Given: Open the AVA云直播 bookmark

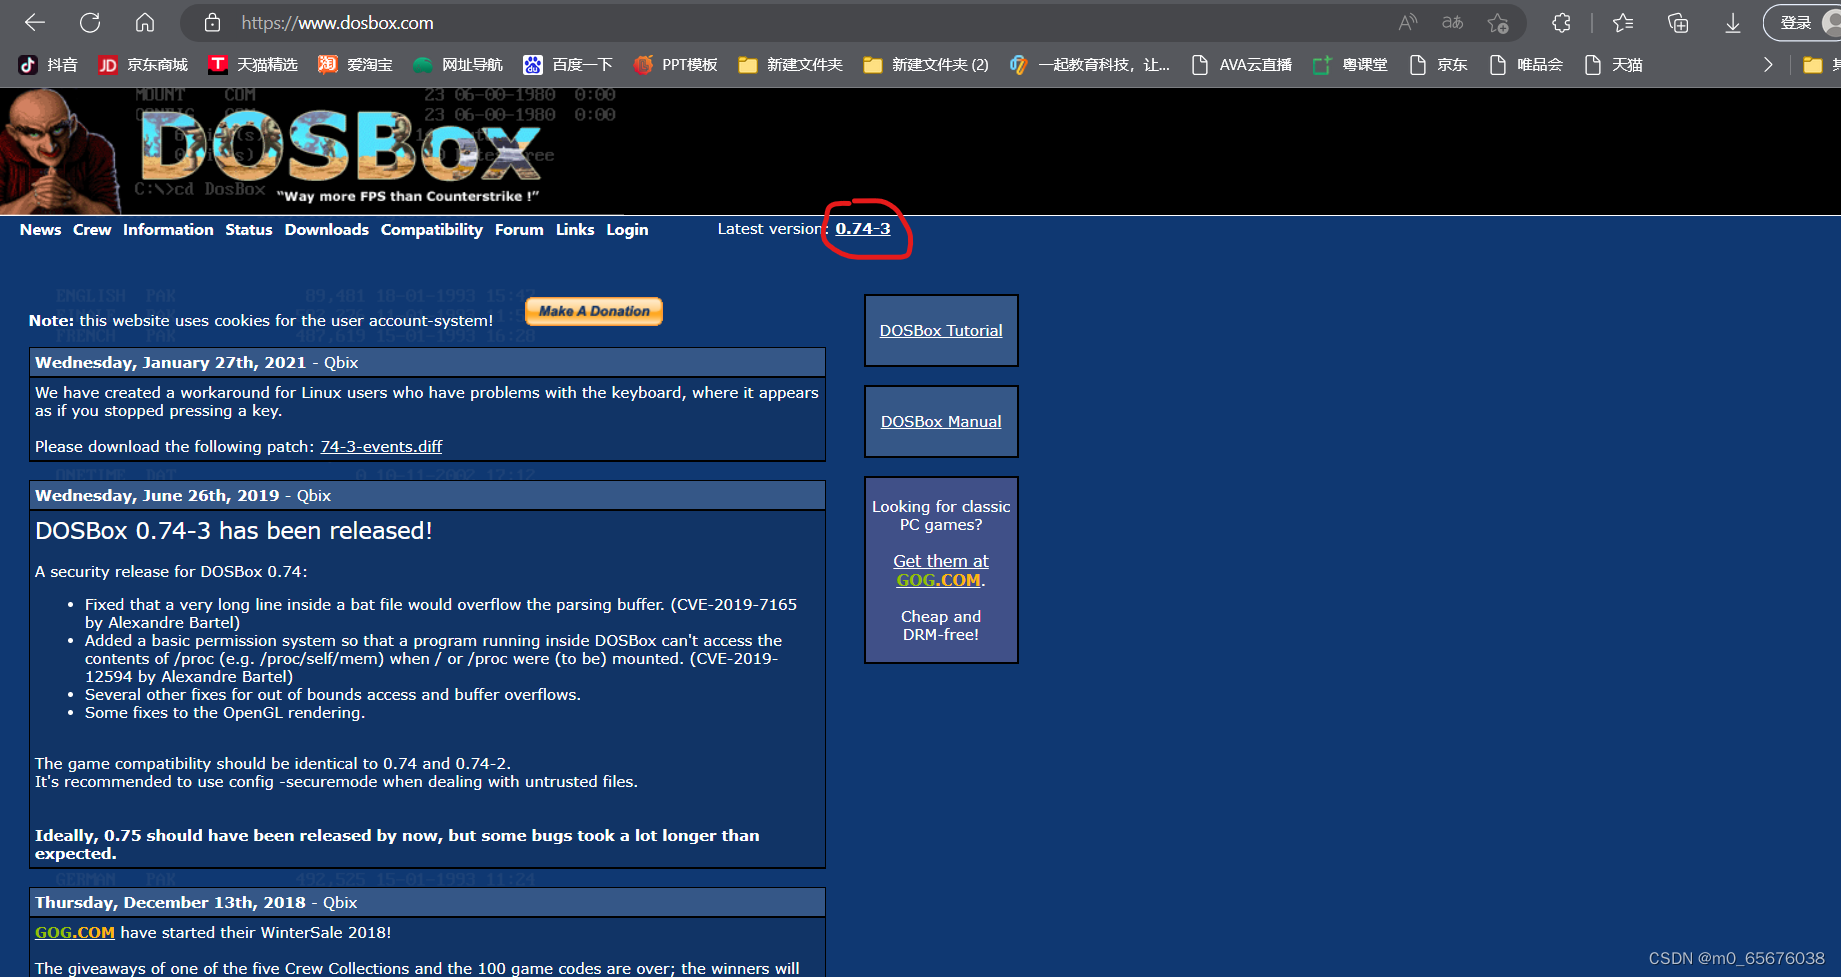Looking at the screenshot, I should tap(1241, 65).
